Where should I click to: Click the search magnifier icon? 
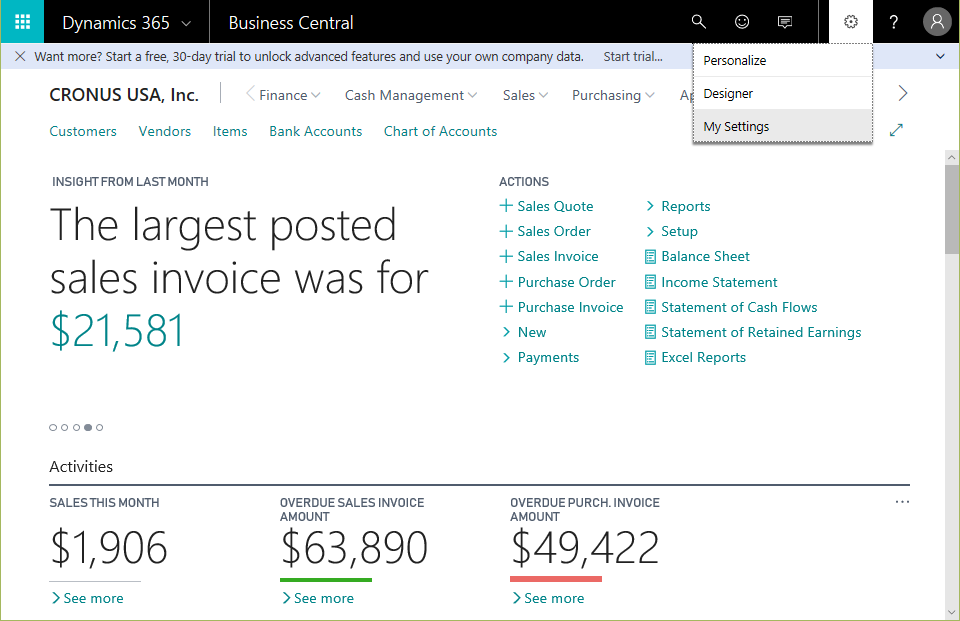699,22
